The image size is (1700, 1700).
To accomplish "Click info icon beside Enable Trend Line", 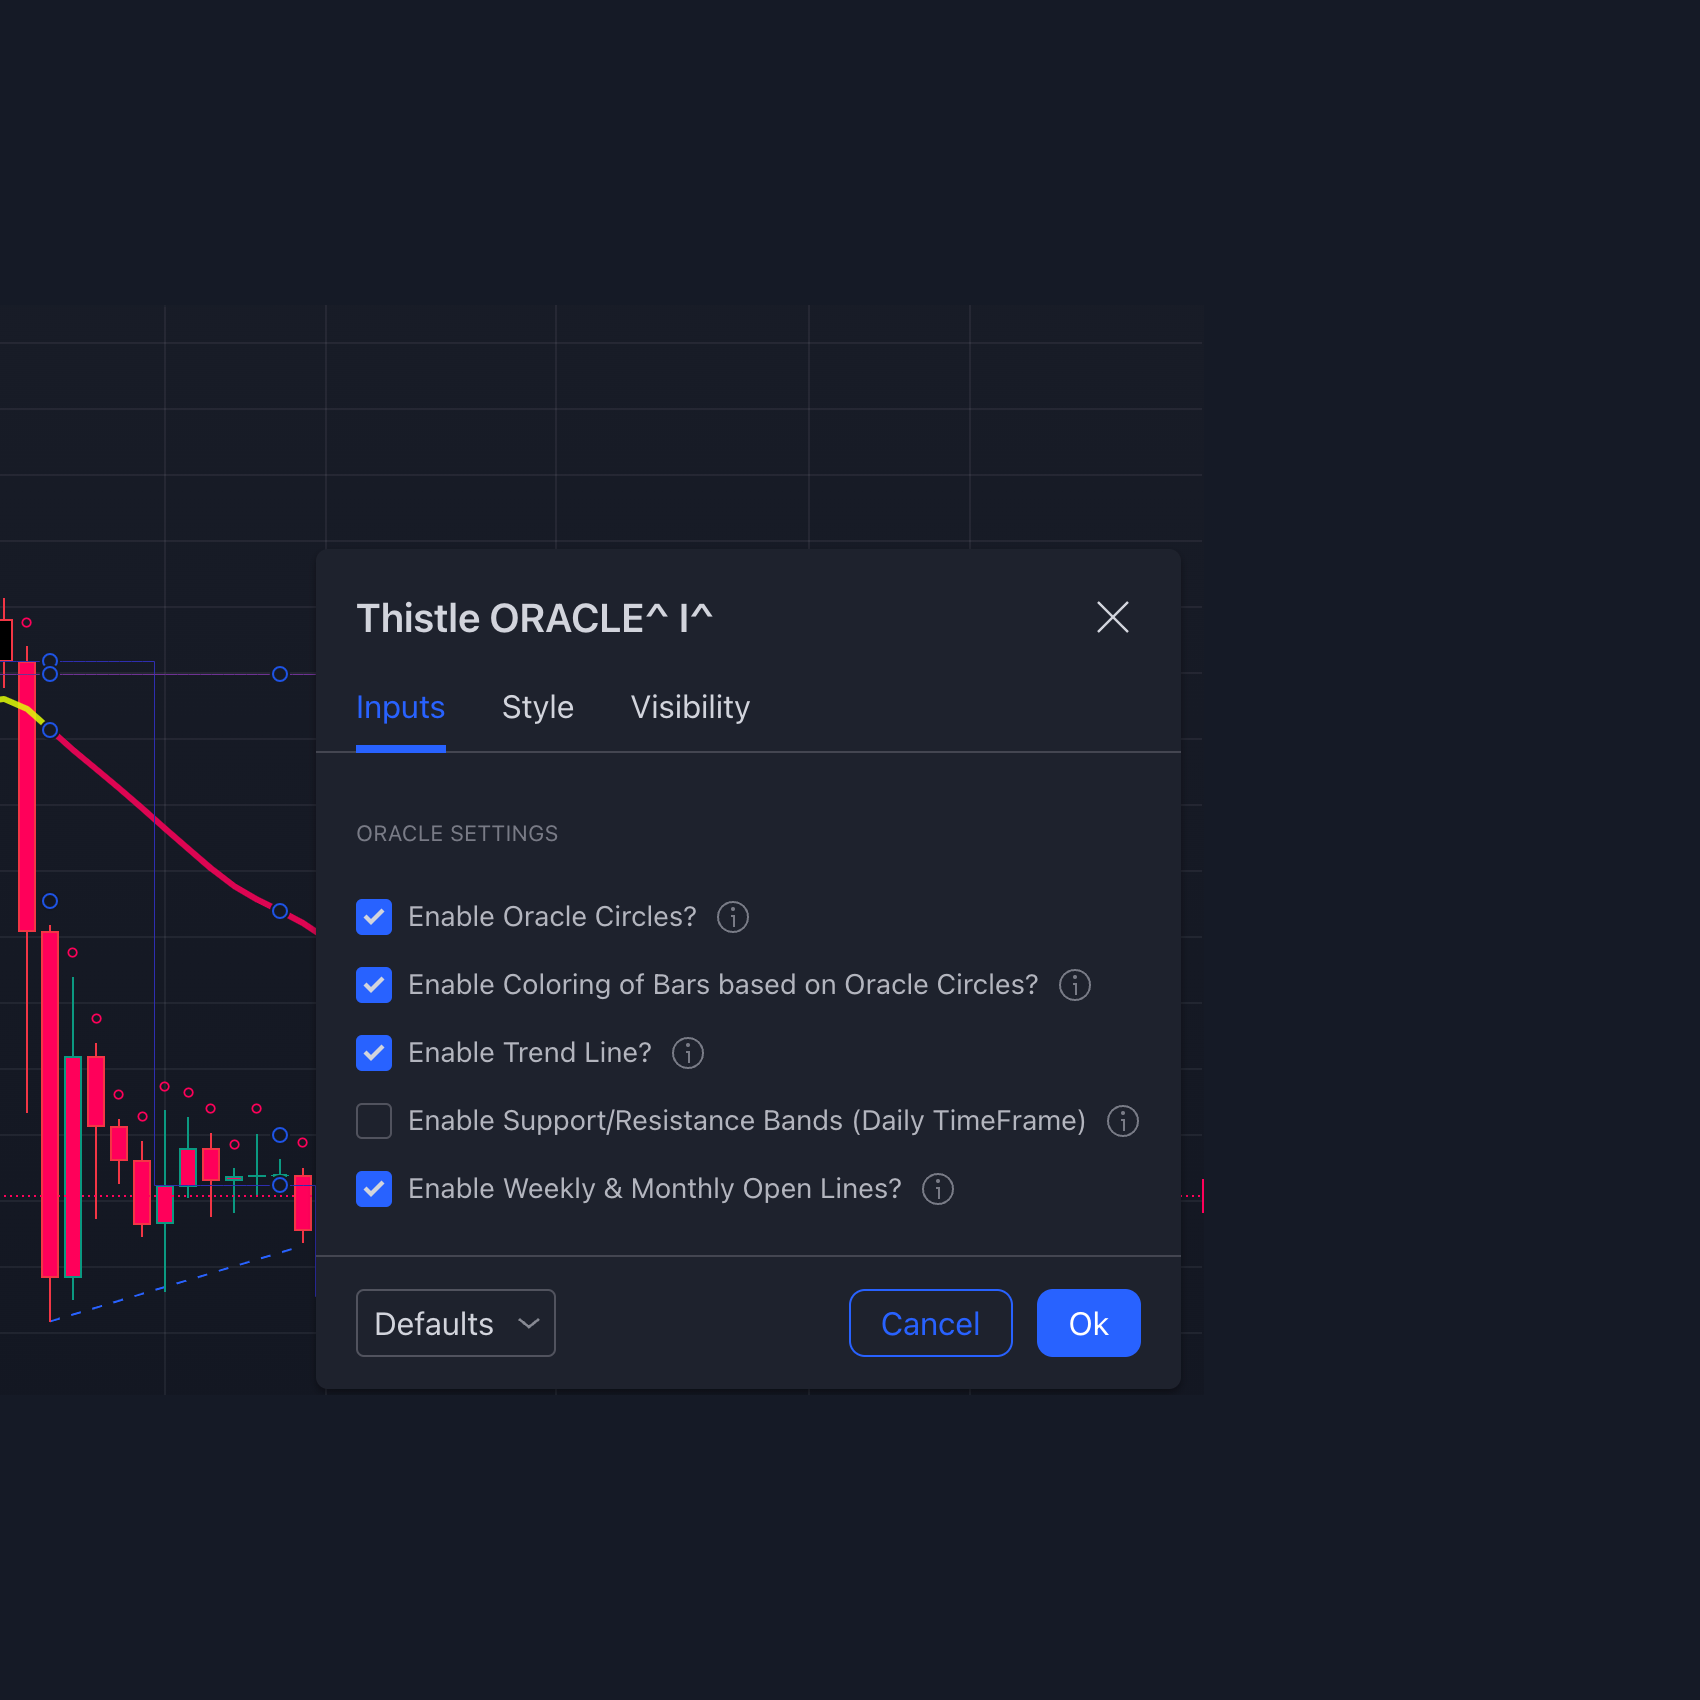I will click(x=688, y=1053).
